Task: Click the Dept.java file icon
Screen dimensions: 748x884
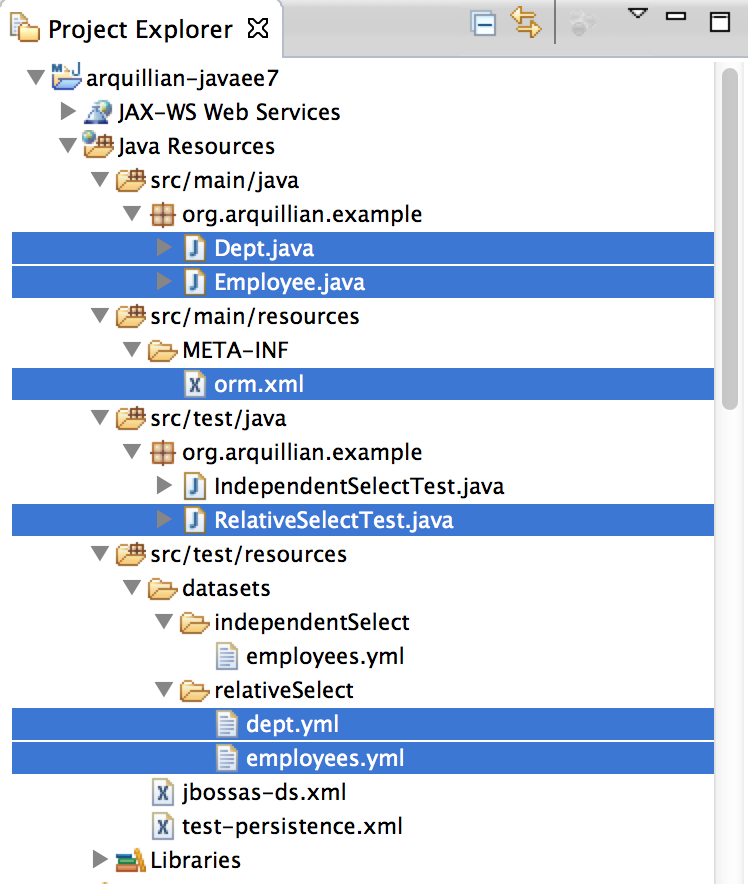Action: tap(195, 249)
